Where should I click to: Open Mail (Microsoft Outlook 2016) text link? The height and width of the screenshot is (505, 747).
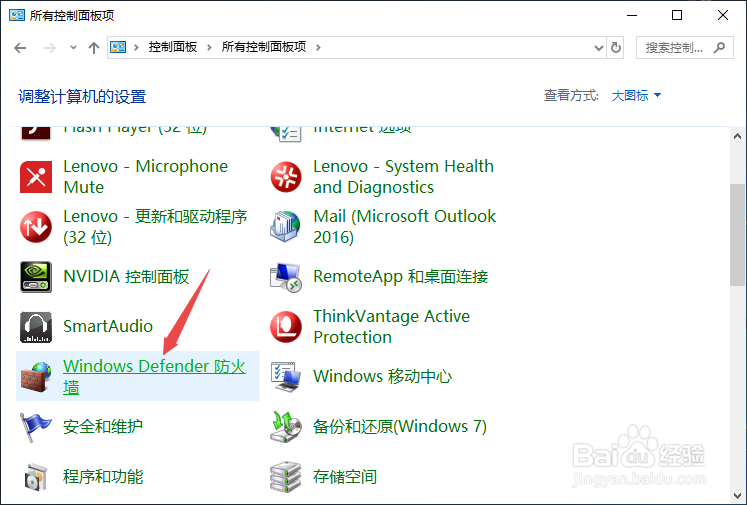[x=404, y=227]
